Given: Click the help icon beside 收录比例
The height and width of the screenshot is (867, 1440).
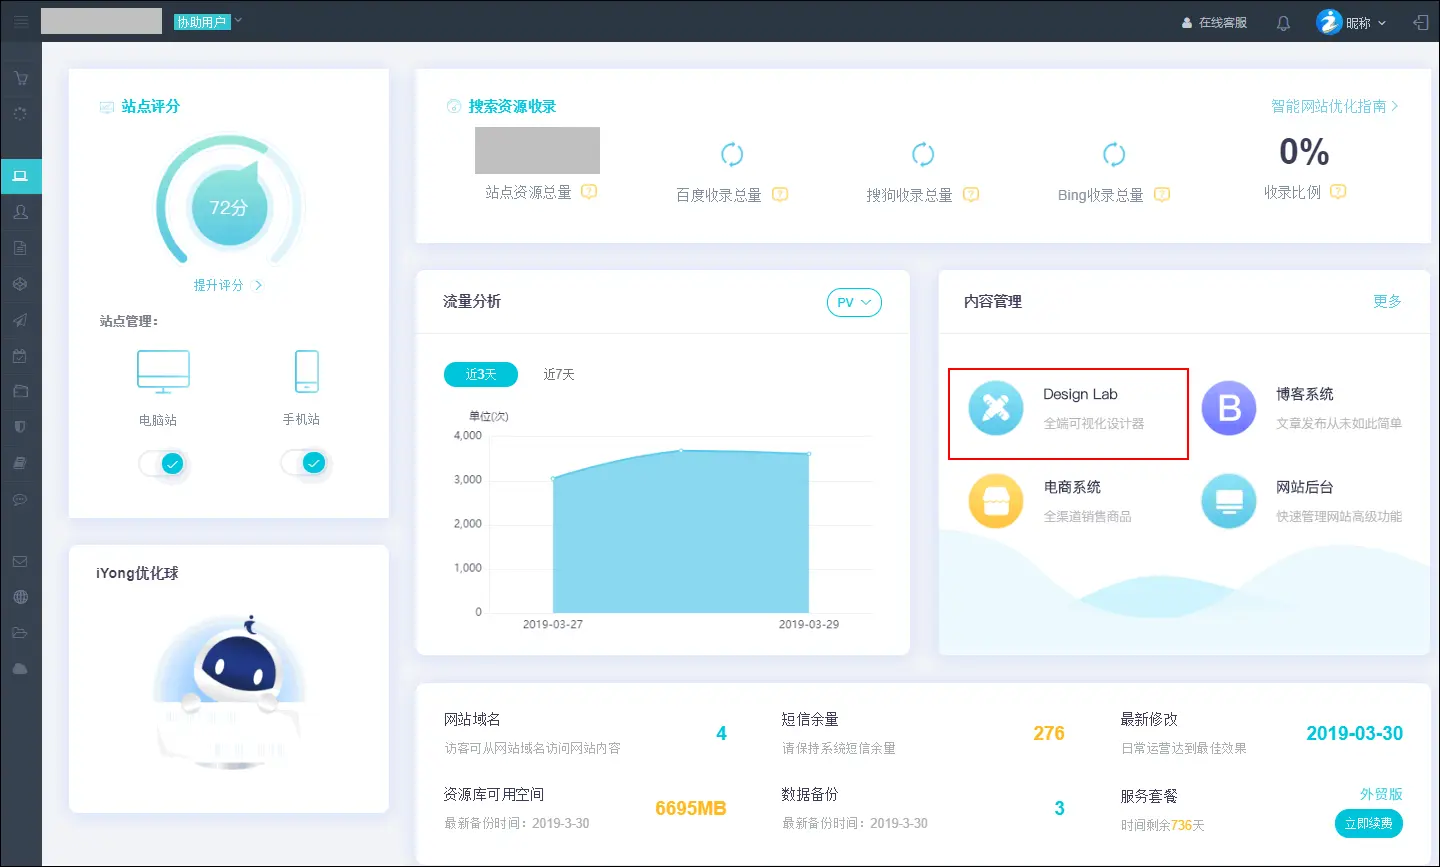Looking at the screenshot, I should 1338,192.
